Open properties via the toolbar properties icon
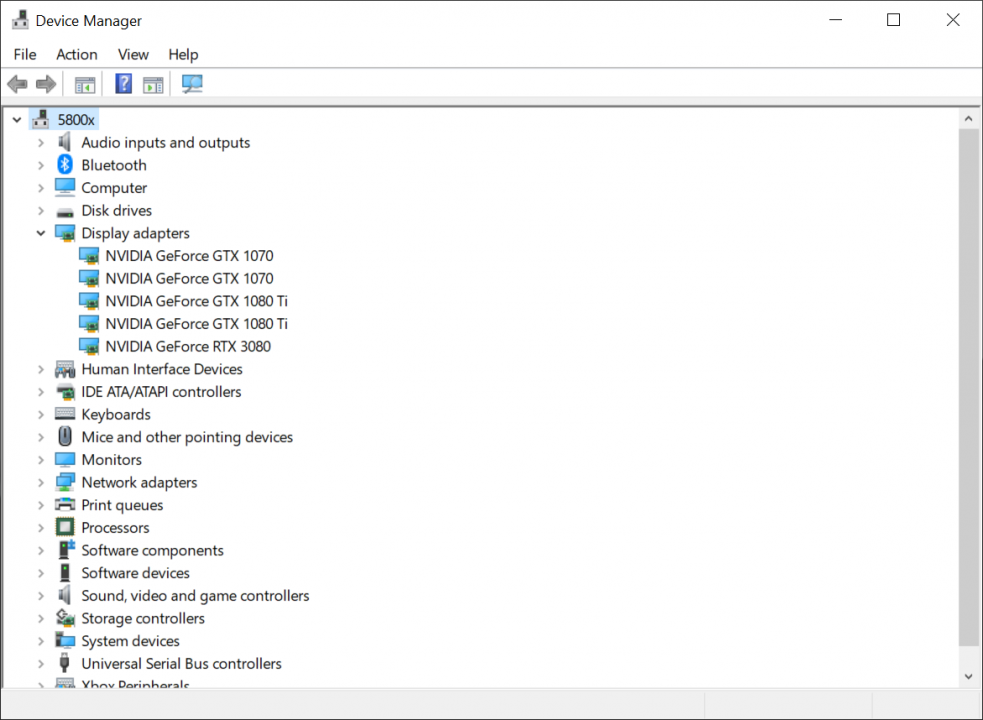 153,84
